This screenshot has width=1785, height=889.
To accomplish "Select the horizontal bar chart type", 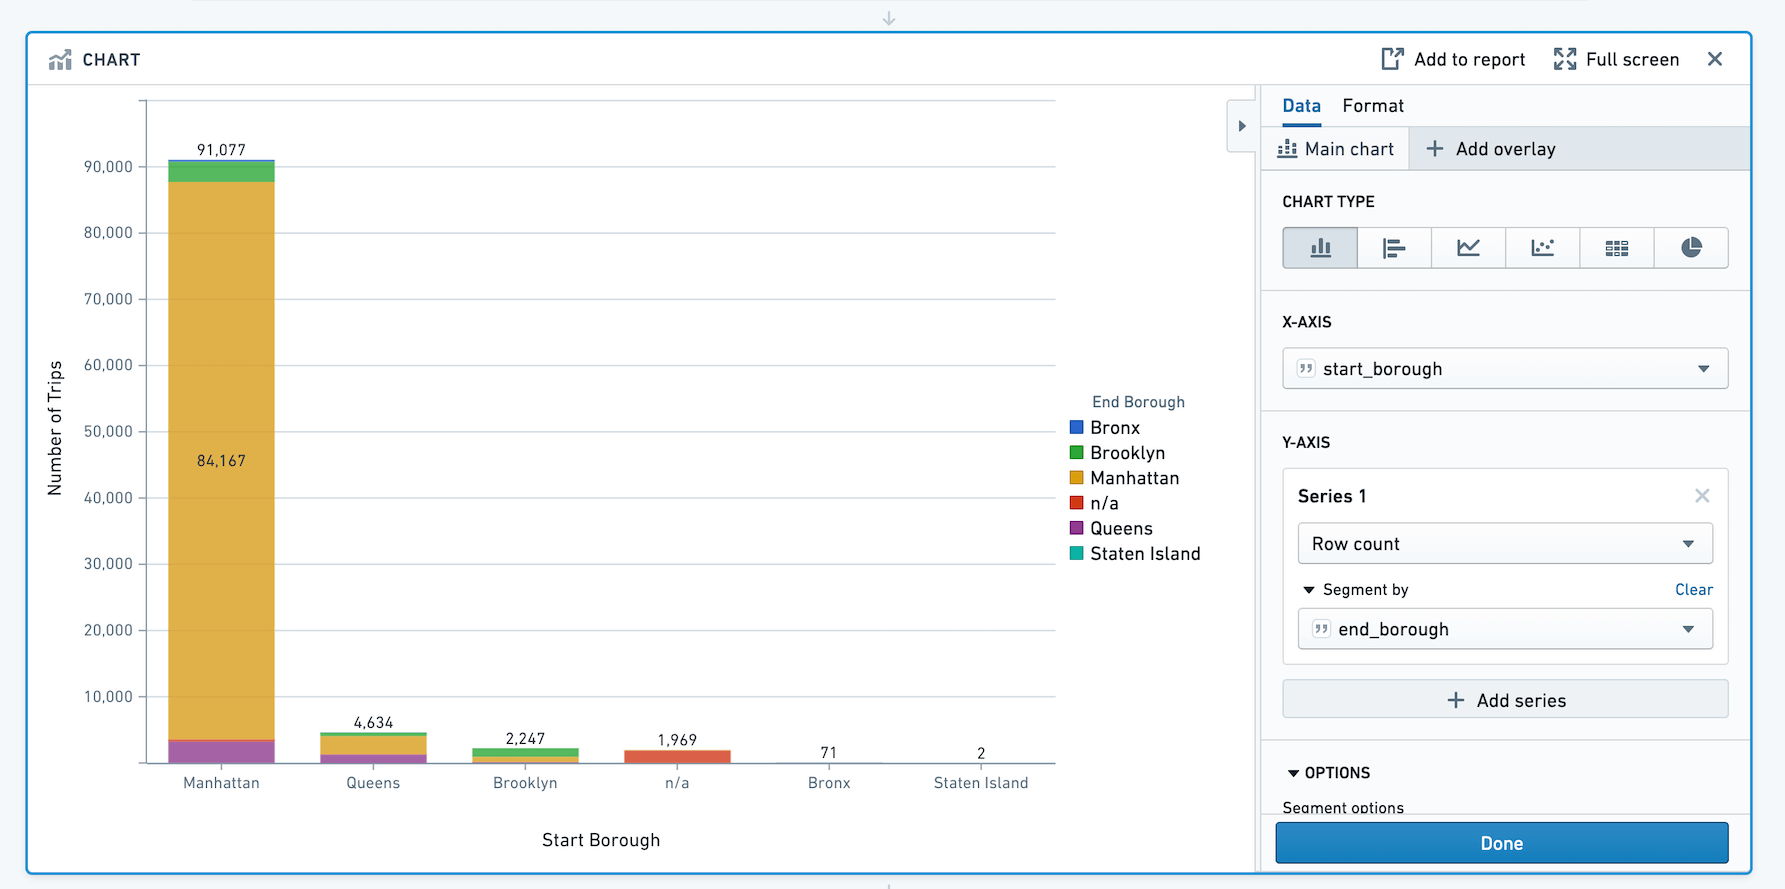I will click(1394, 248).
